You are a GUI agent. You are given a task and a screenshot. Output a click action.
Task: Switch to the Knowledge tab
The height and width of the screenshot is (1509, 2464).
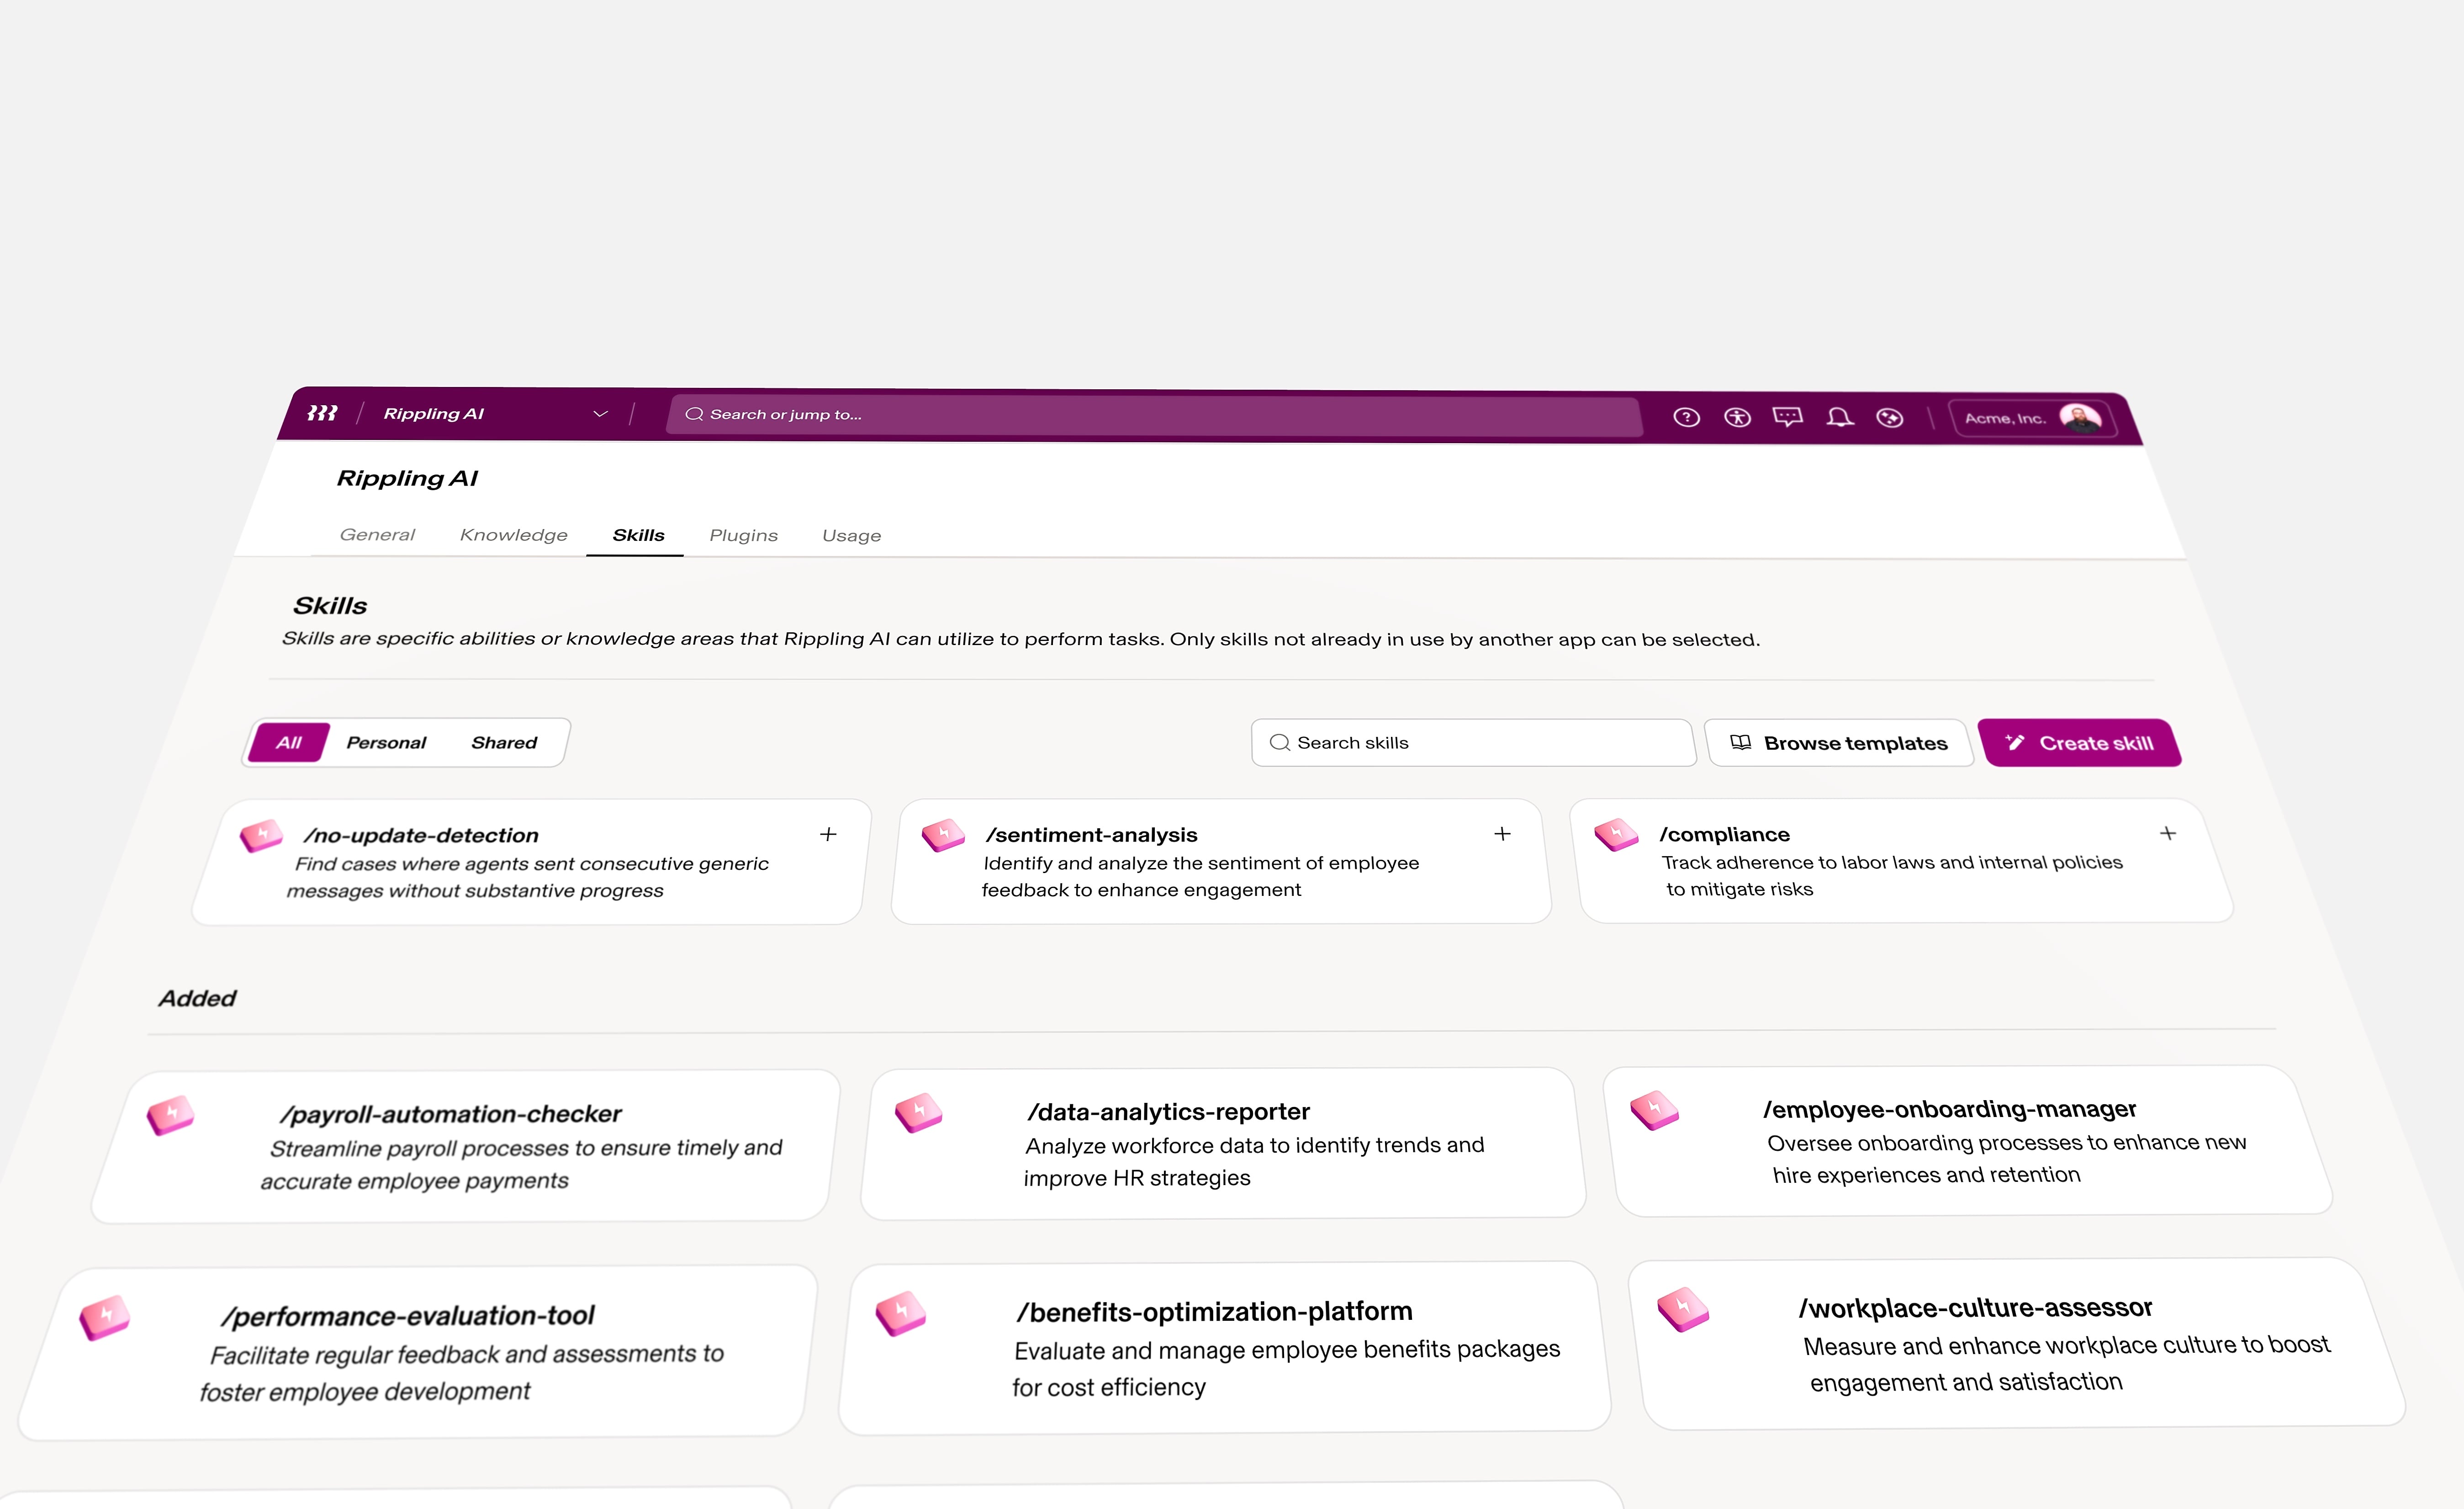tap(513, 535)
